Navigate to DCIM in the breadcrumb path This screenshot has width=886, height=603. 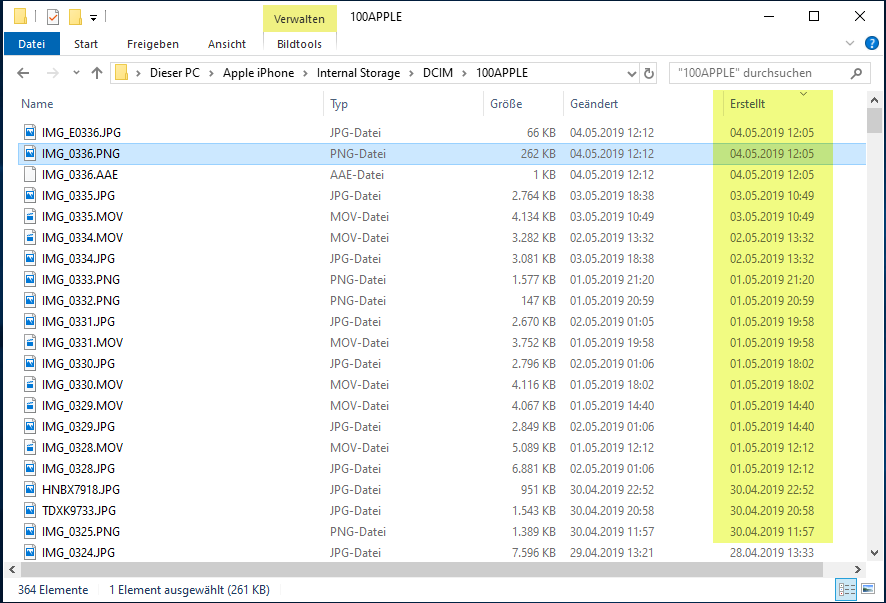pyautogui.click(x=437, y=73)
